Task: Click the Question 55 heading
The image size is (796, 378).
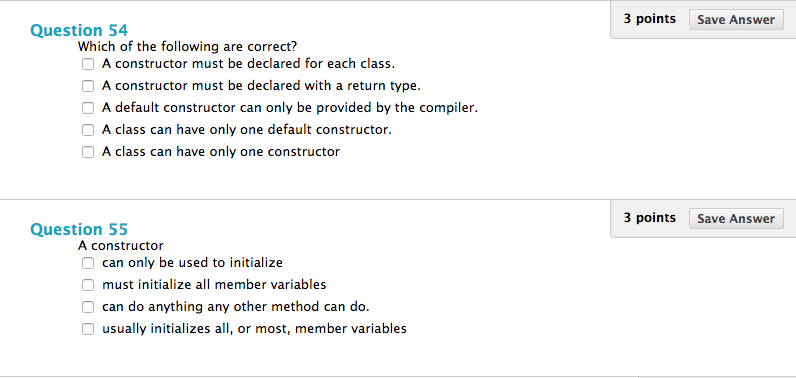Action: click(x=79, y=229)
